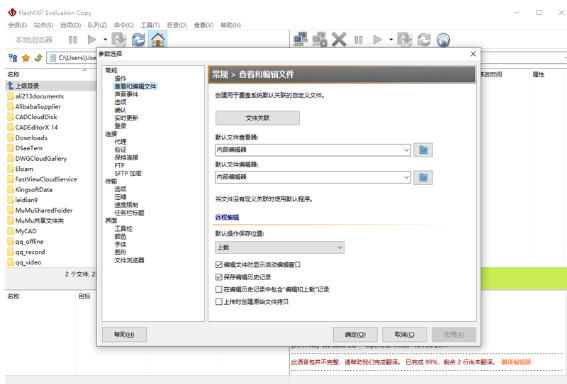Click the 取消(C) button

point(404,335)
